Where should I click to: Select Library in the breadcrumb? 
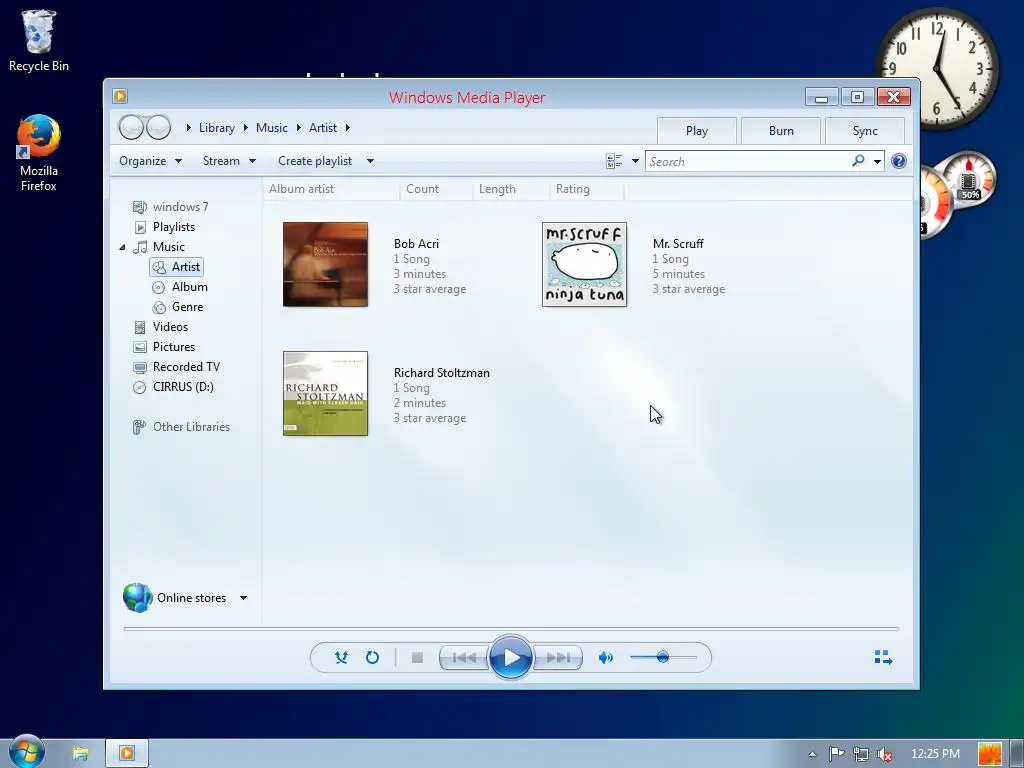pyautogui.click(x=217, y=128)
